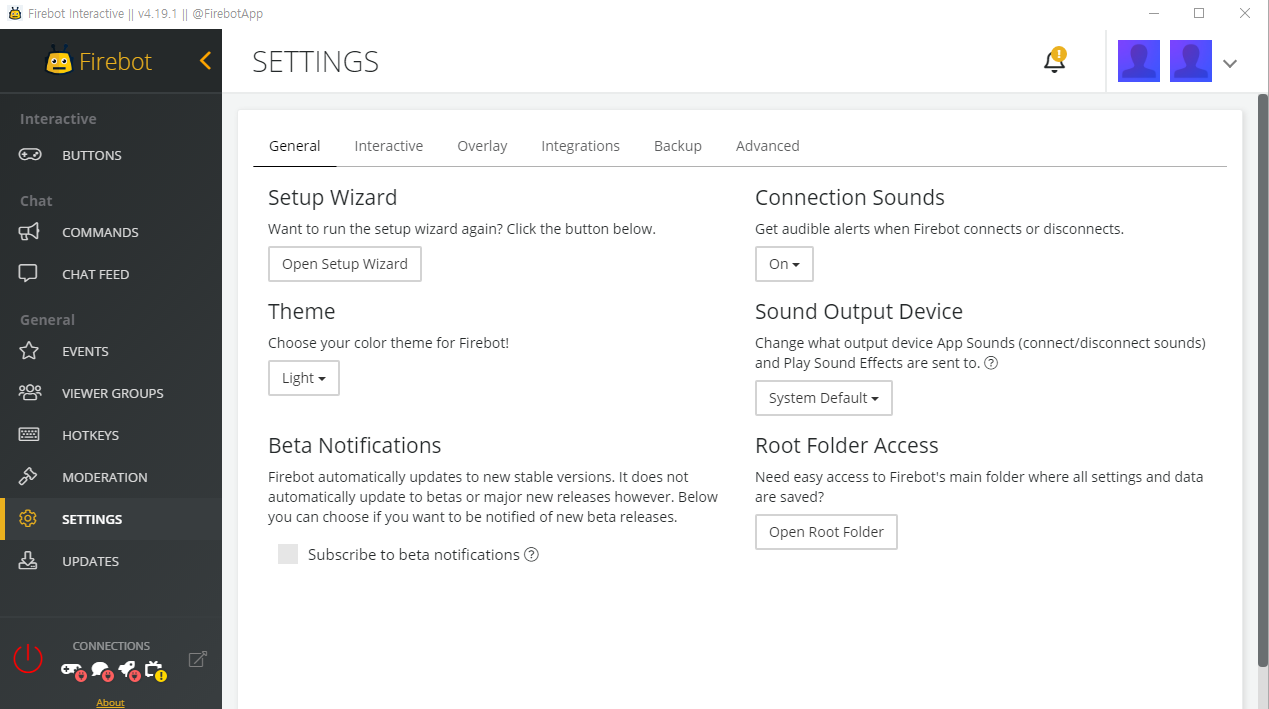Open the Light theme dropdown

point(304,378)
